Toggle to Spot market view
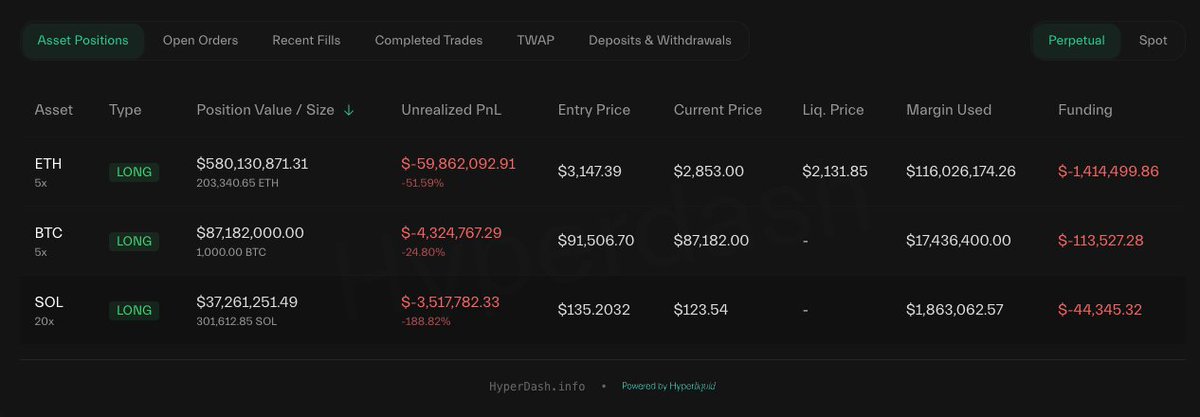1200x417 pixels. point(1152,41)
